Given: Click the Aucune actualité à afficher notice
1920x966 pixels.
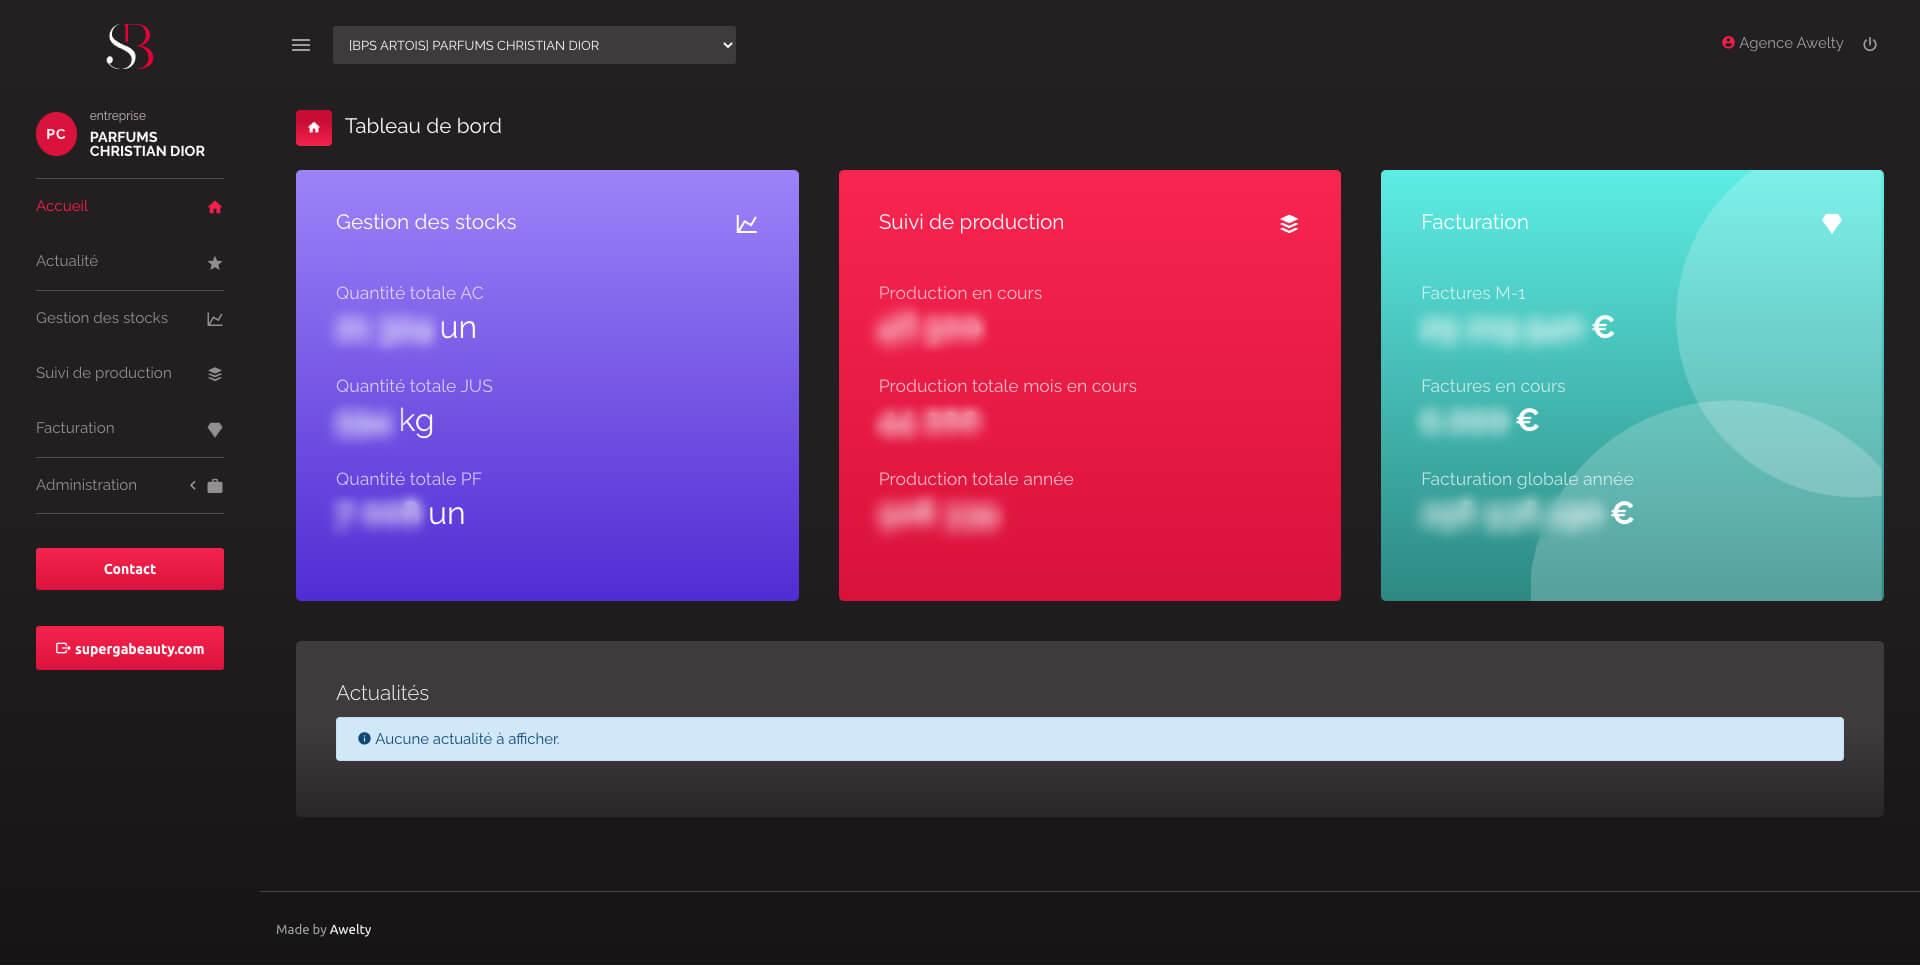Looking at the screenshot, I should coord(1090,739).
